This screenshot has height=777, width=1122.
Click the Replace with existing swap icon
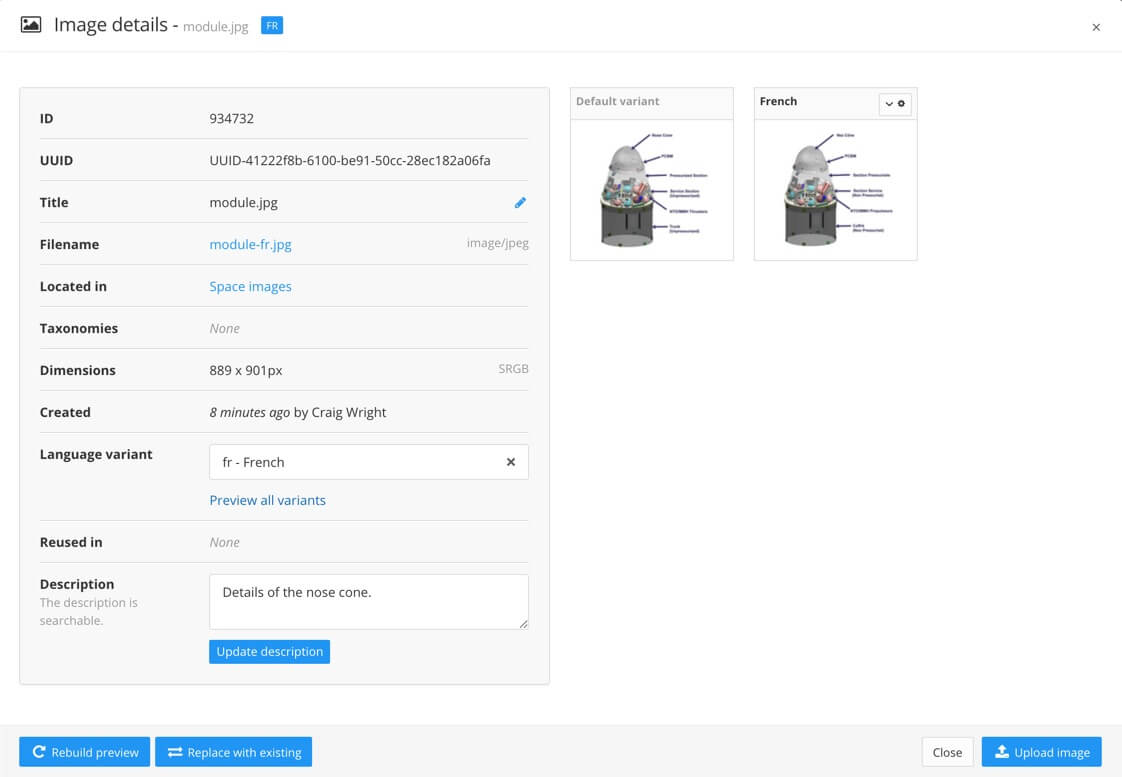(172, 752)
